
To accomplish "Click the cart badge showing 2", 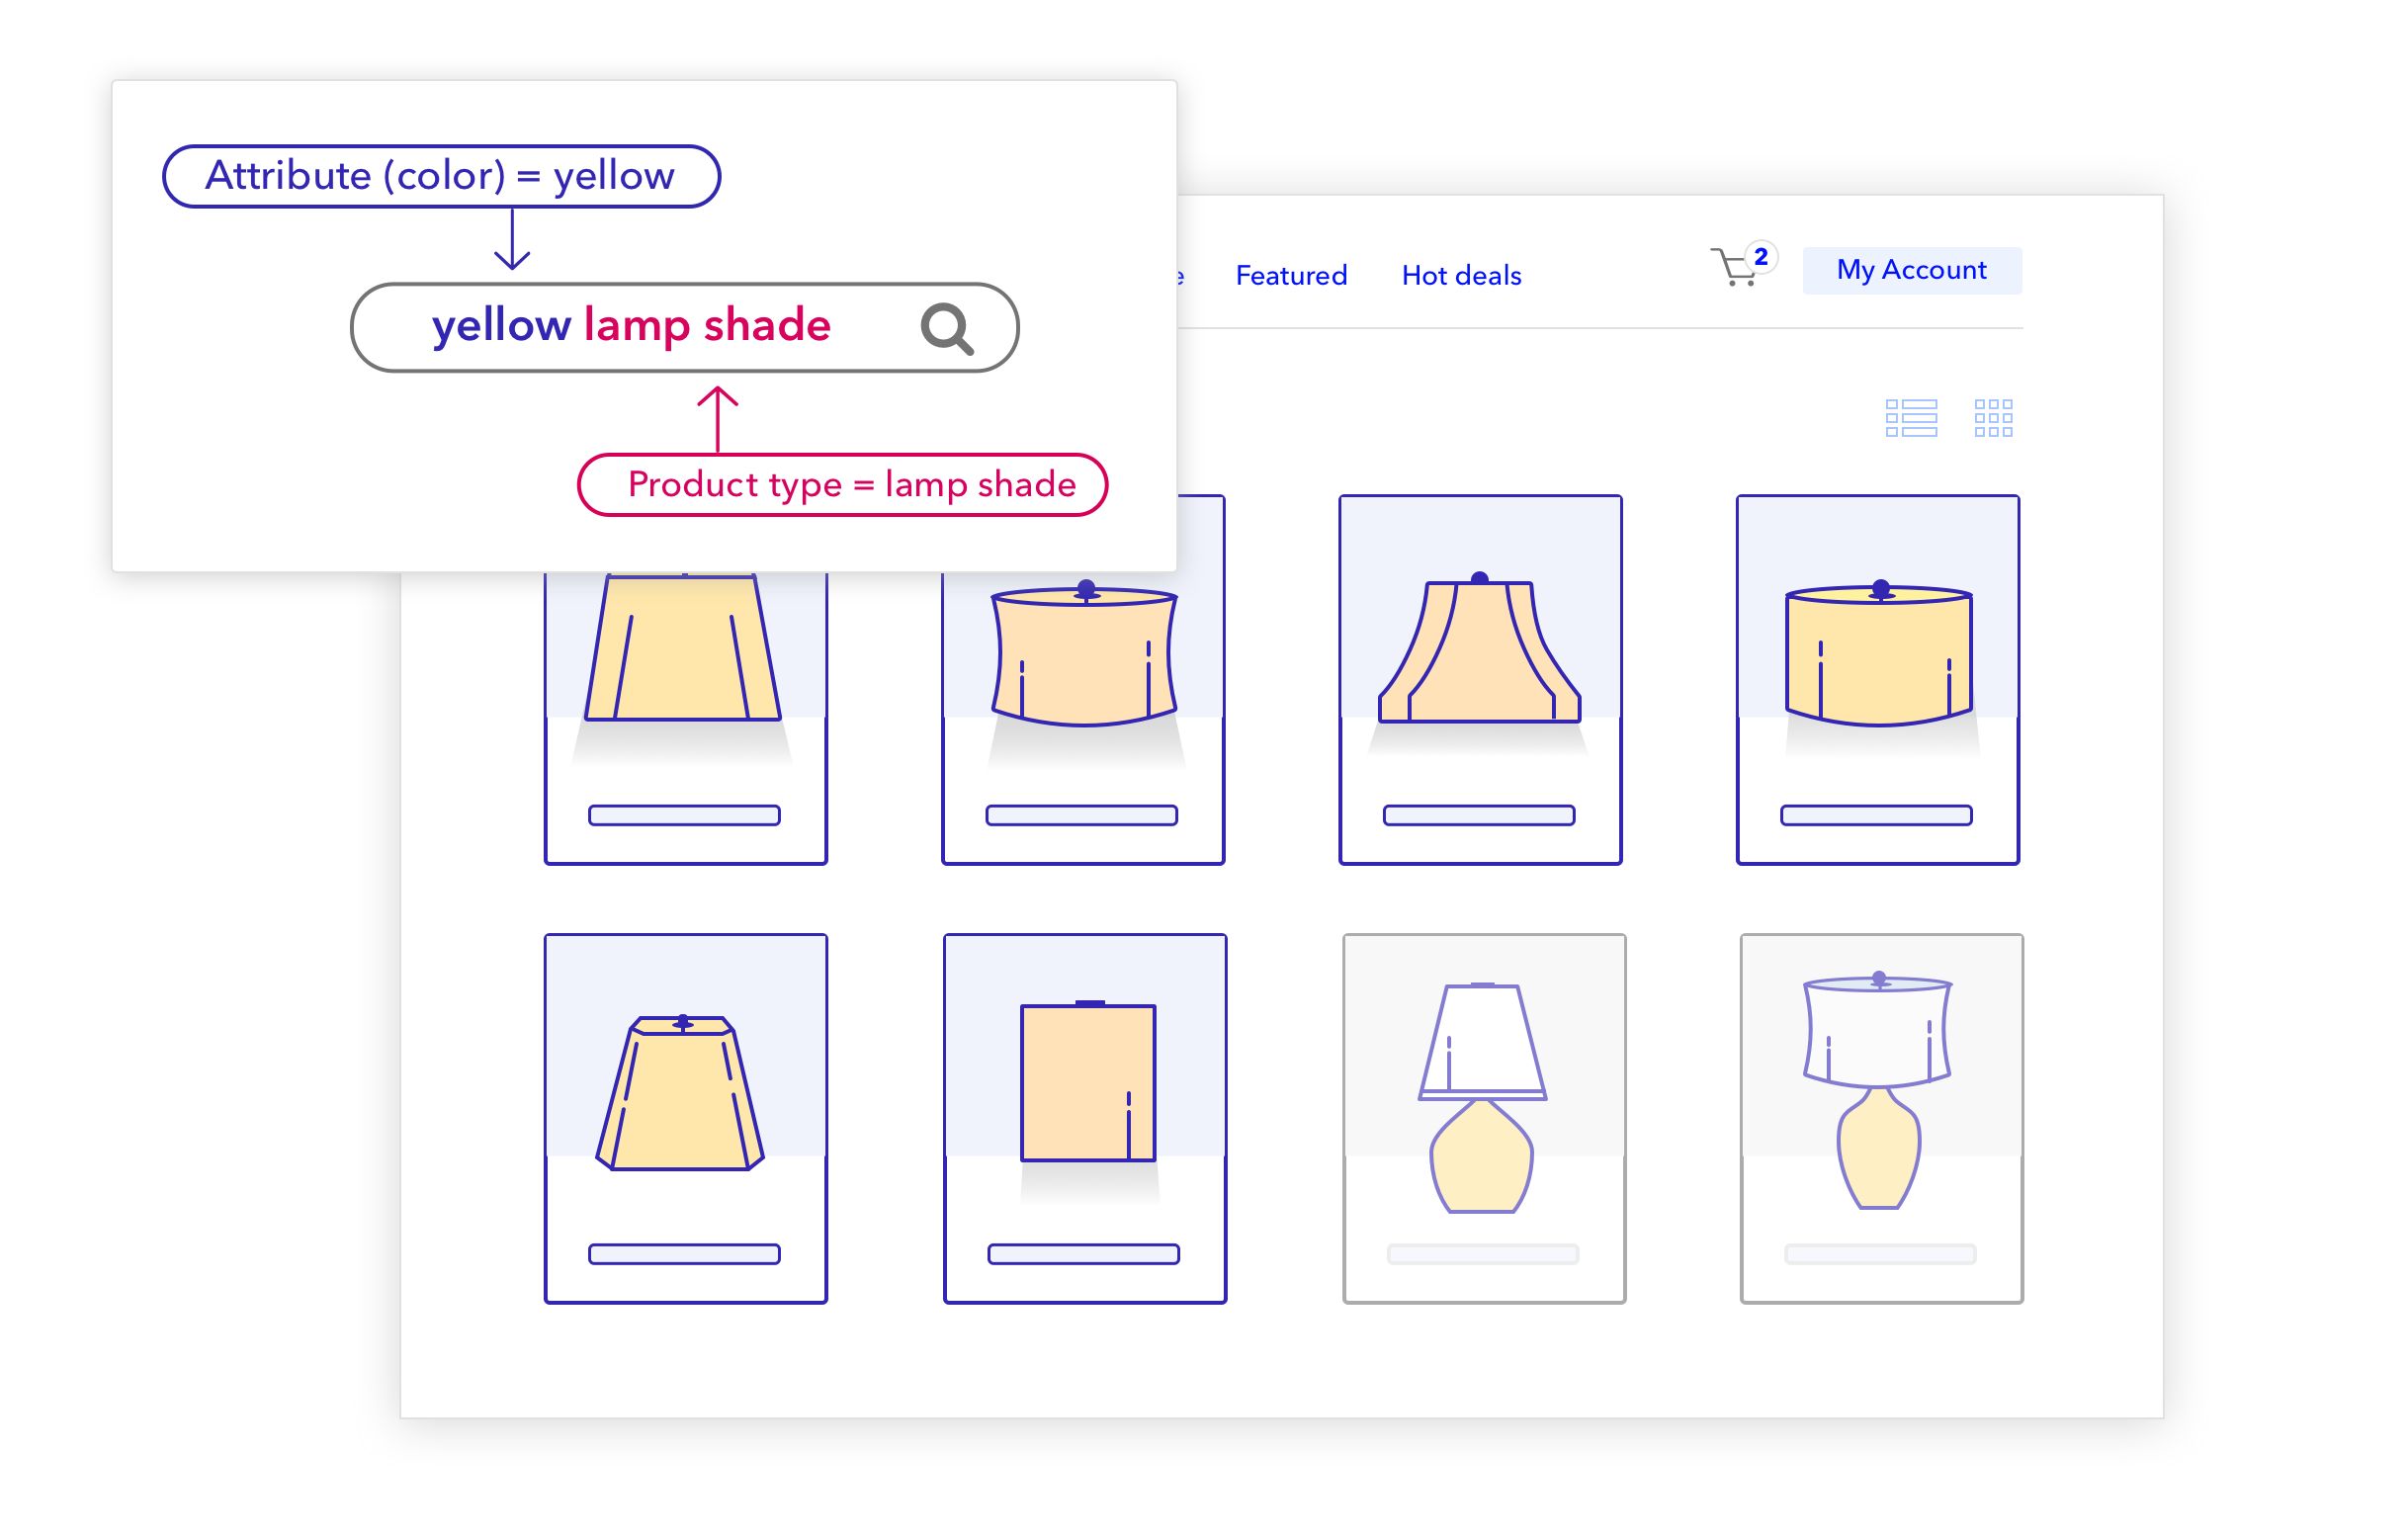I will pyautogui.click(x=1761, y=257).
